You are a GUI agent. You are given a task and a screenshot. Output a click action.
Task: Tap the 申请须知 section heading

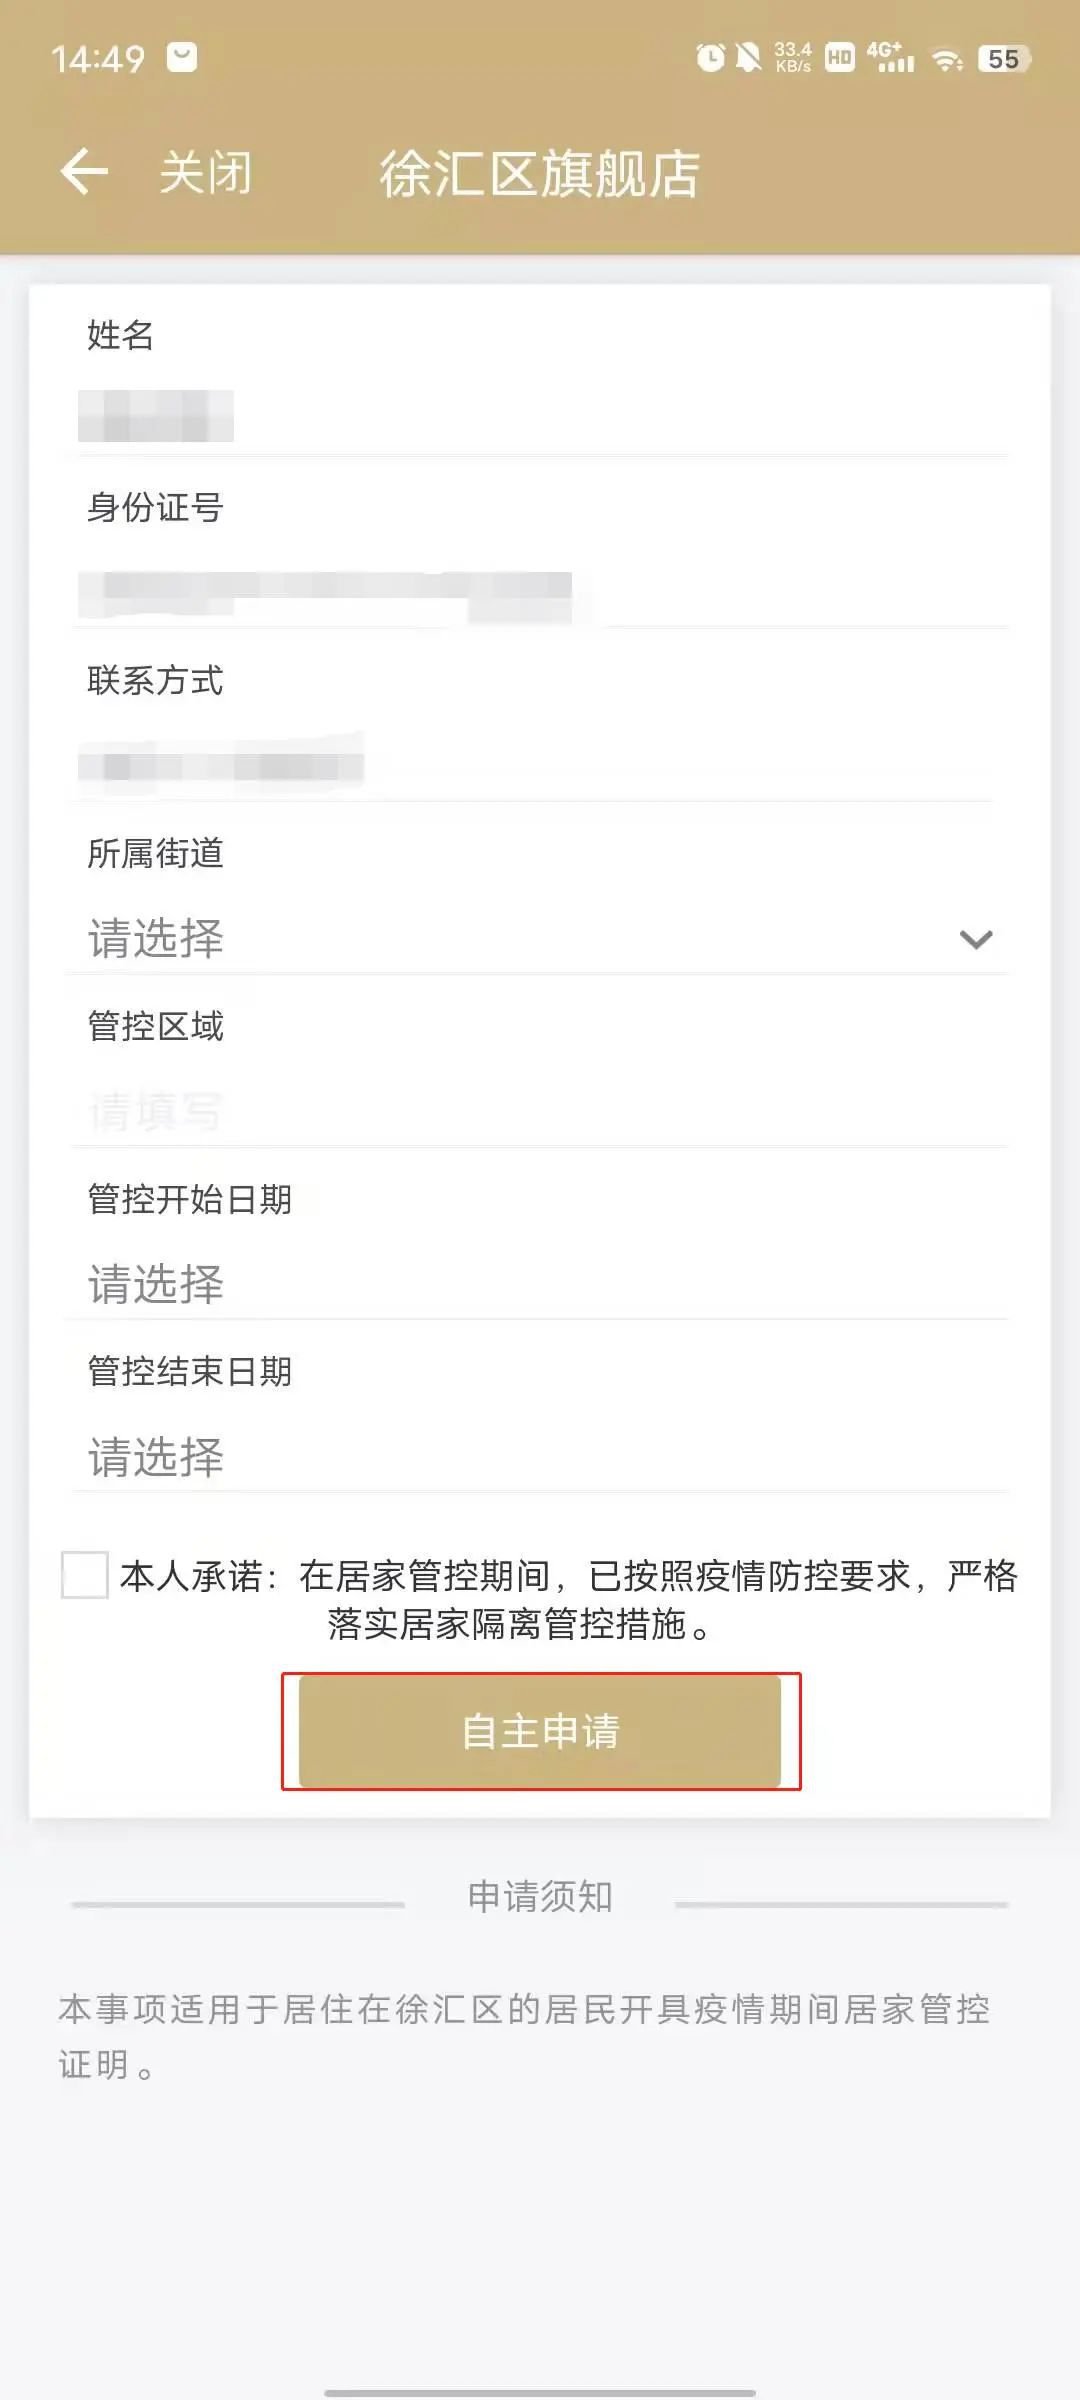click(540, 1897)
